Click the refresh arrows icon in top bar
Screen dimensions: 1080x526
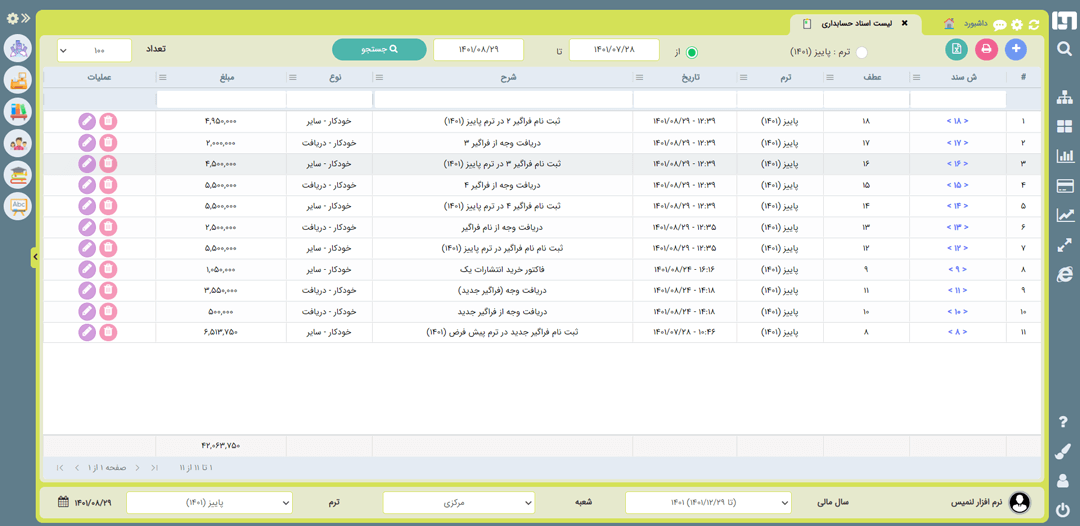1033,25
